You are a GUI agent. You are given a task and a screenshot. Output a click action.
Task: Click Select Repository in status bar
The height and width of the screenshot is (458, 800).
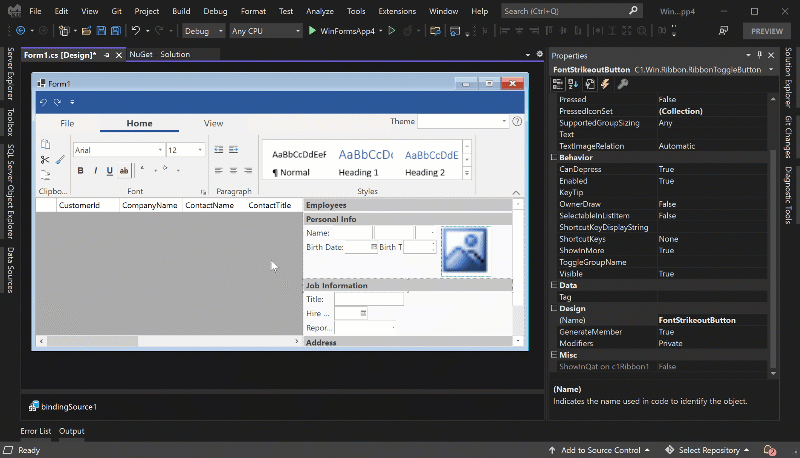coord(707,450)
